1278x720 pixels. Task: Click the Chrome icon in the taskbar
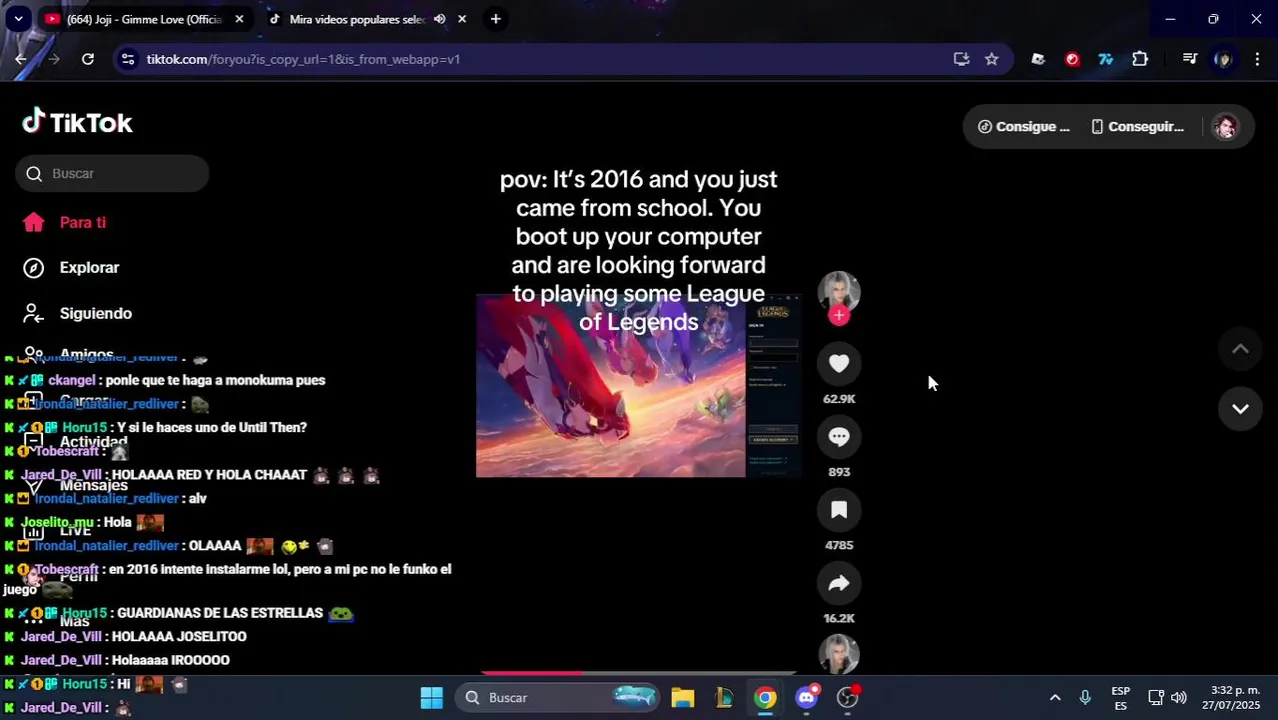tap(765, 697)
